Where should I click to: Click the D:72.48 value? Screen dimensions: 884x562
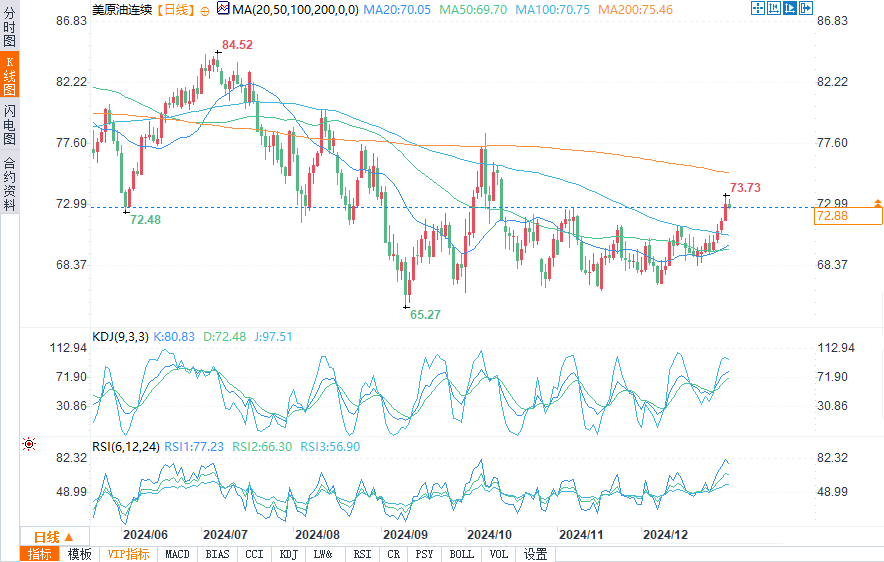224,337
